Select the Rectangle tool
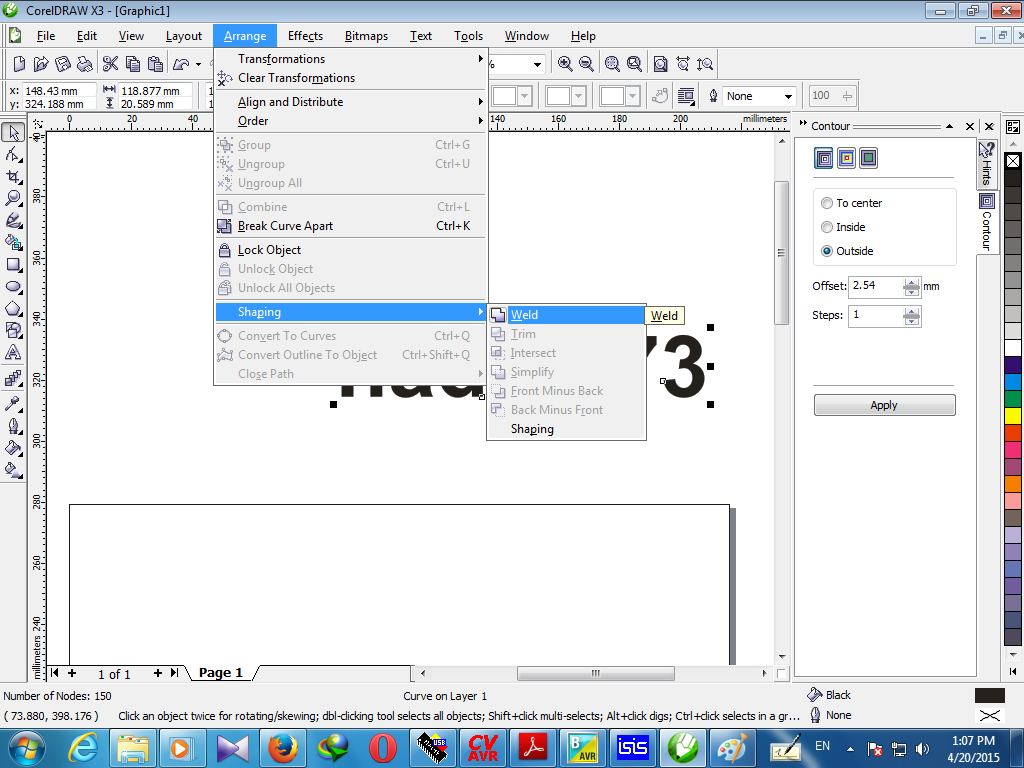This screenshot has height=768, width=1024. click(x=13, y=264)
